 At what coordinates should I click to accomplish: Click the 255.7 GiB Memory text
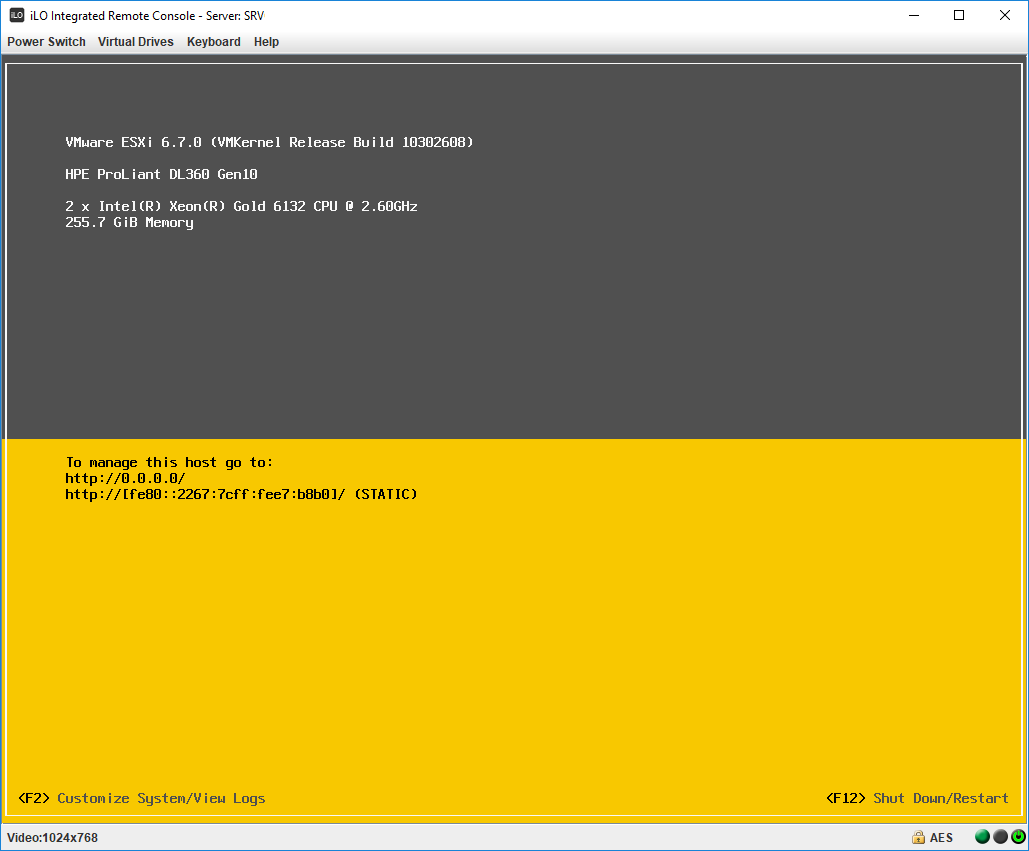point(129,222)
